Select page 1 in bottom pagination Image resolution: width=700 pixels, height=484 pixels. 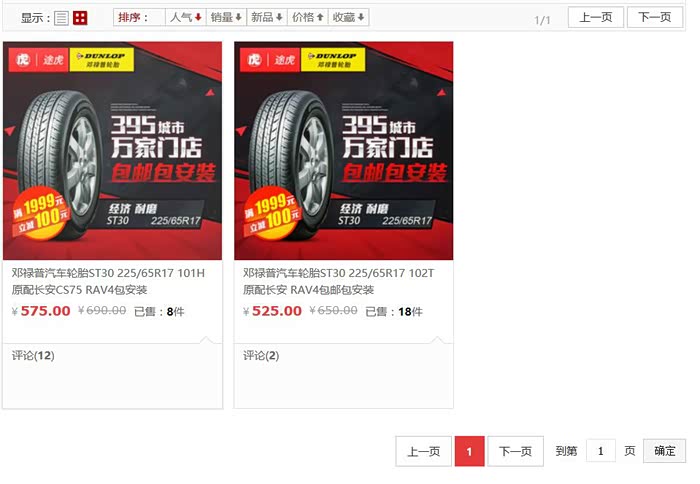point(469,451)
